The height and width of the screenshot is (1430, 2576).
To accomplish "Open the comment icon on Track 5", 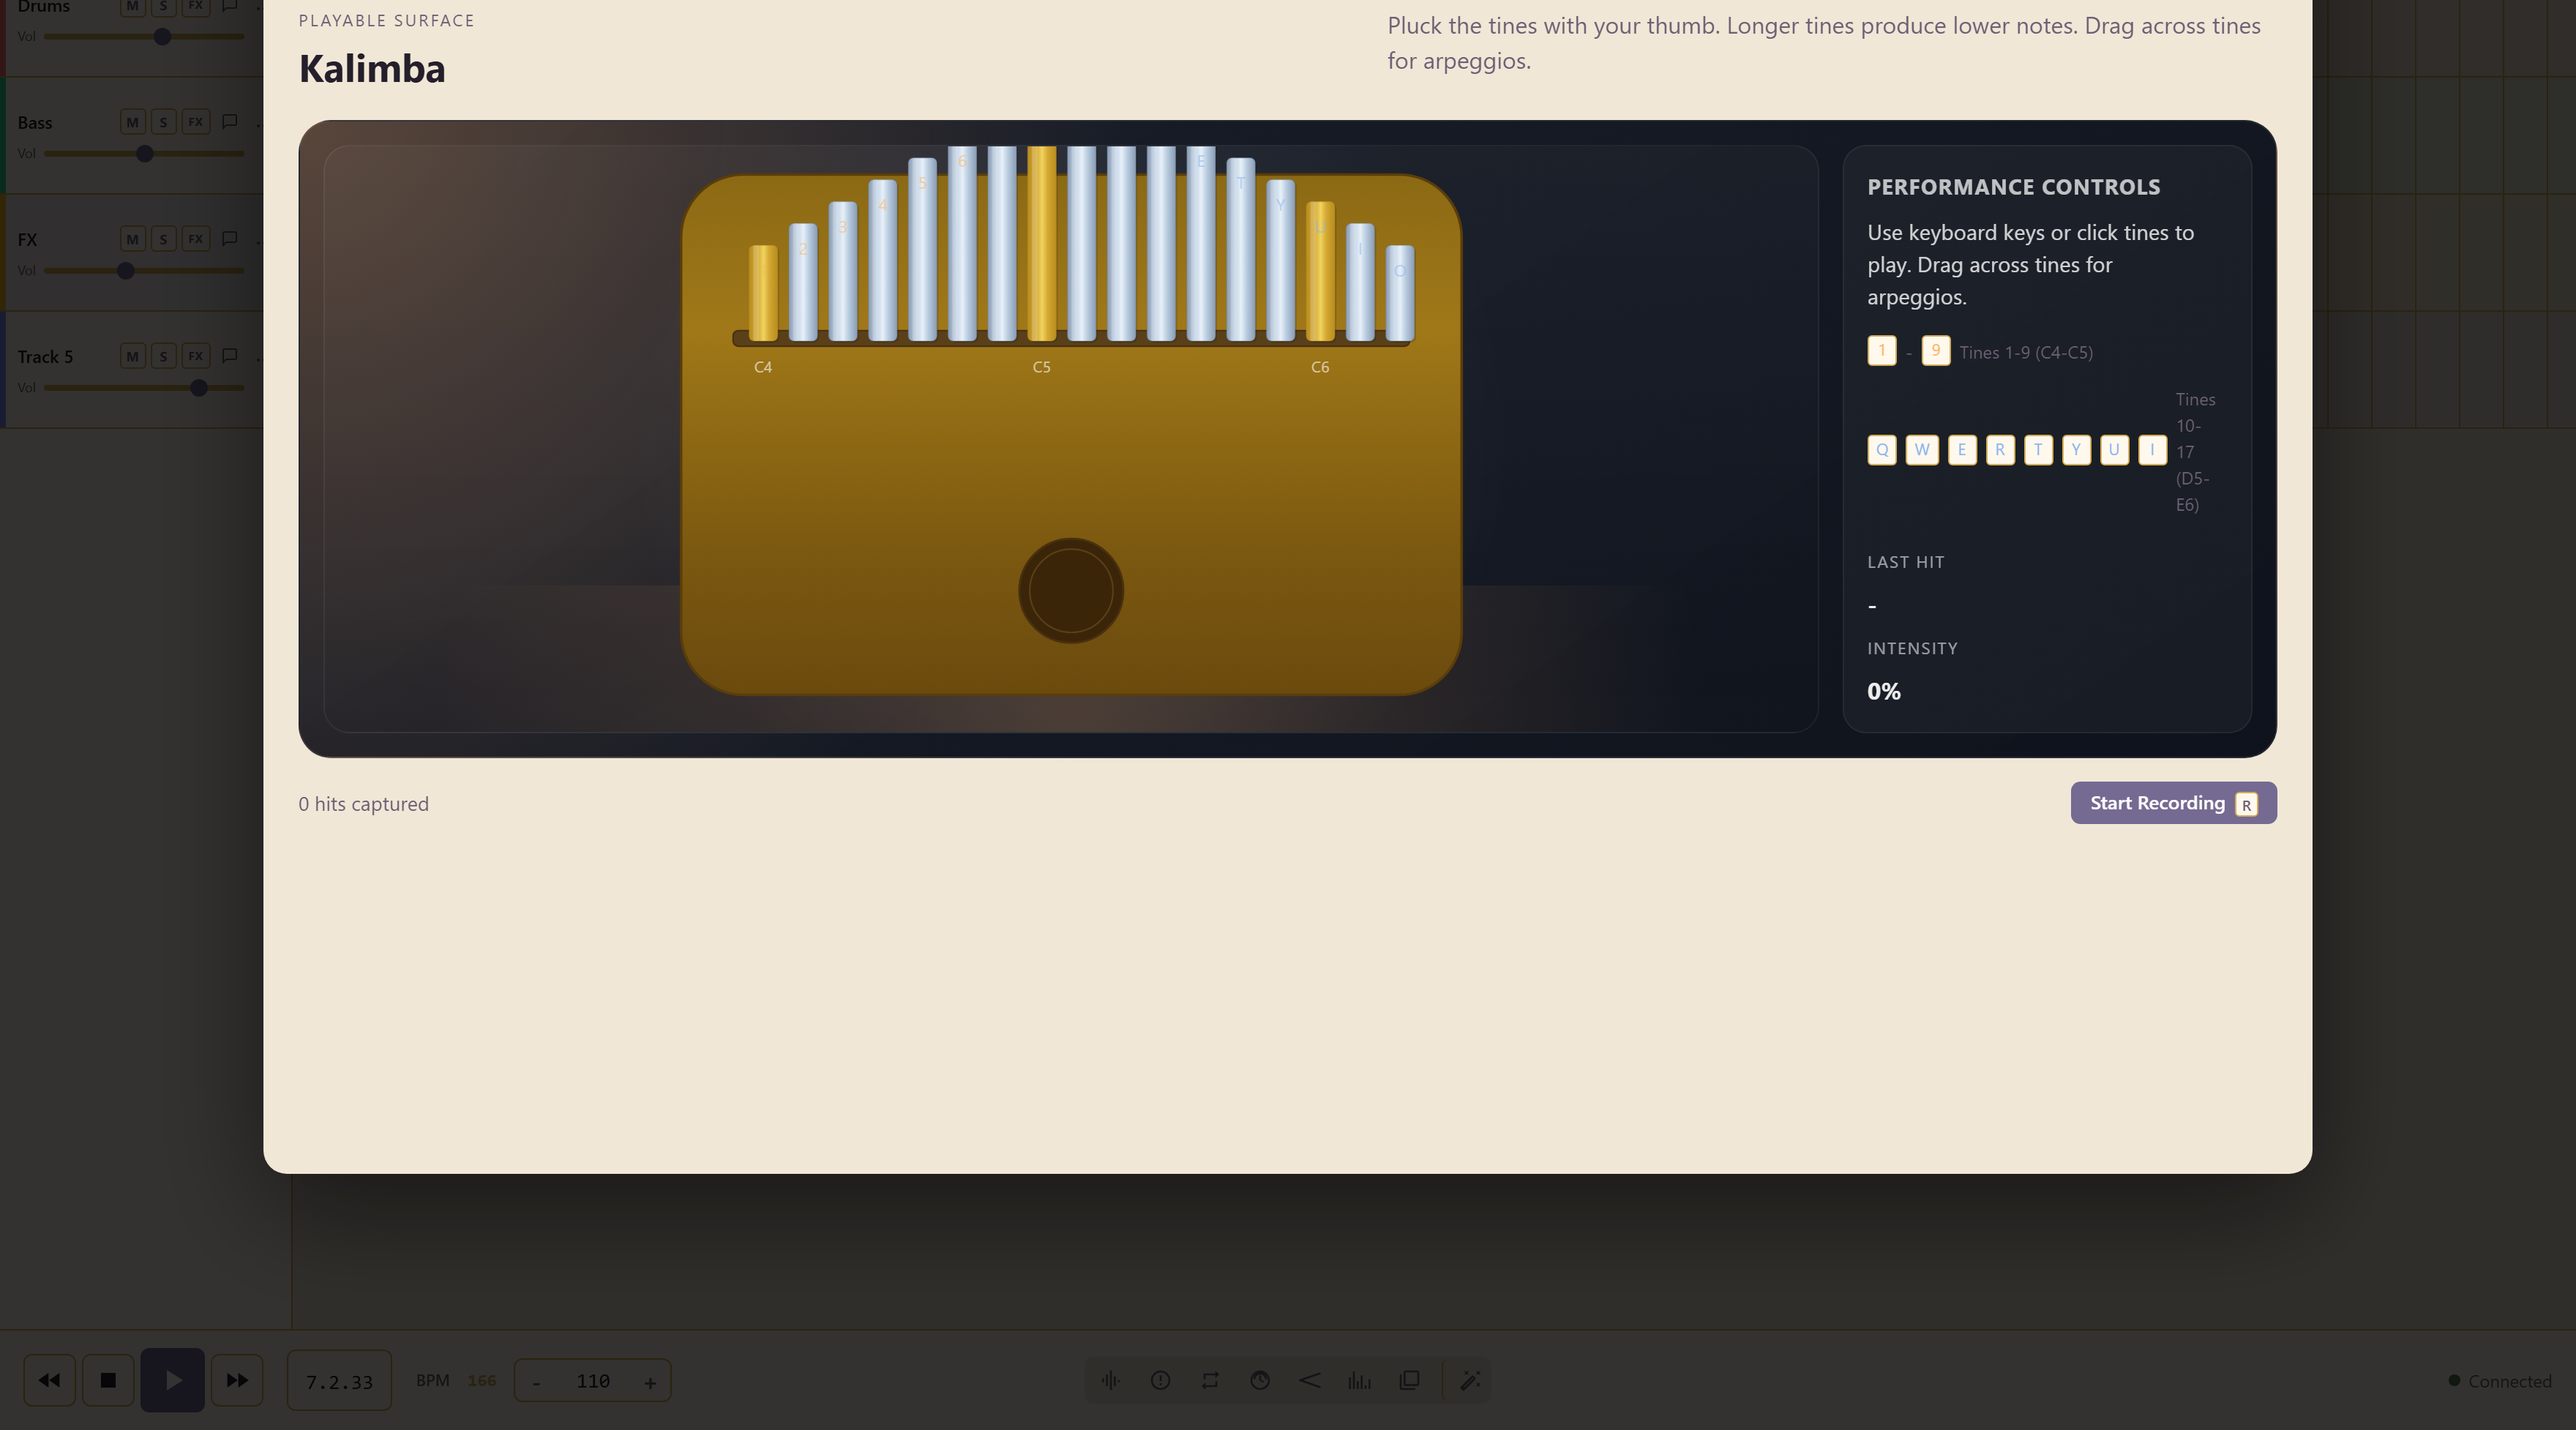I will click(229, 356).
